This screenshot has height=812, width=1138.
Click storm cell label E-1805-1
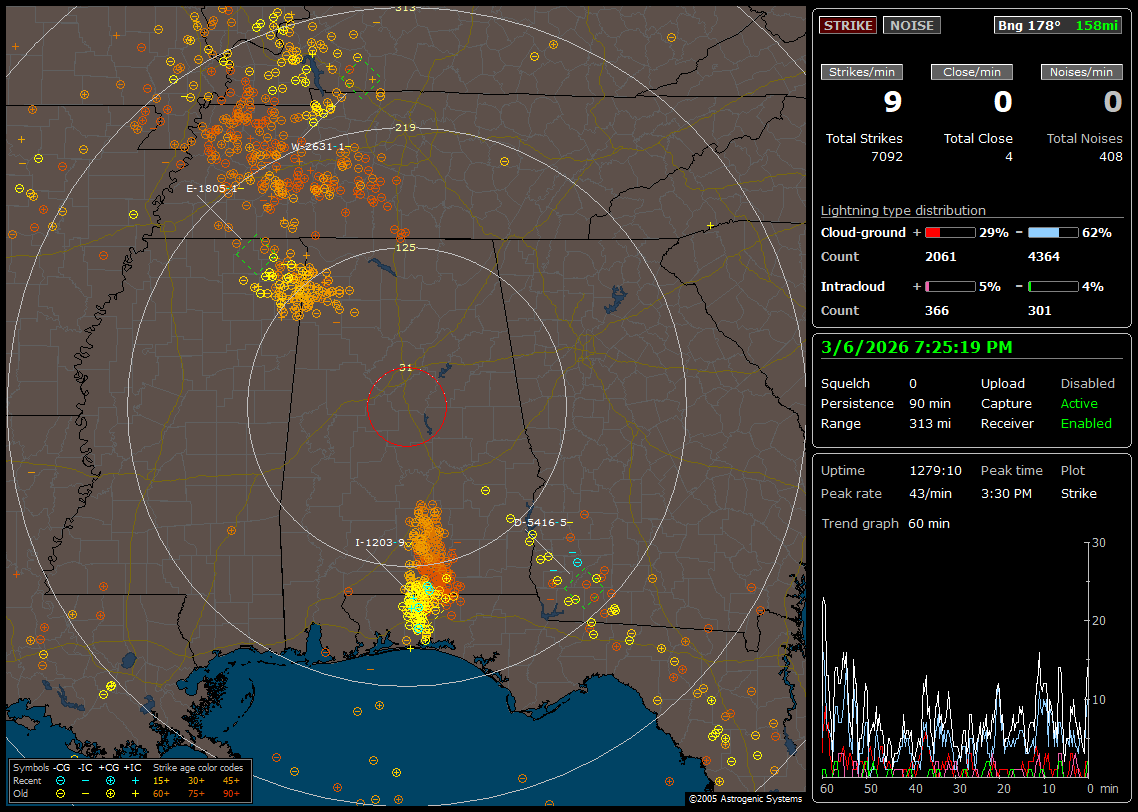coord(212,188)
